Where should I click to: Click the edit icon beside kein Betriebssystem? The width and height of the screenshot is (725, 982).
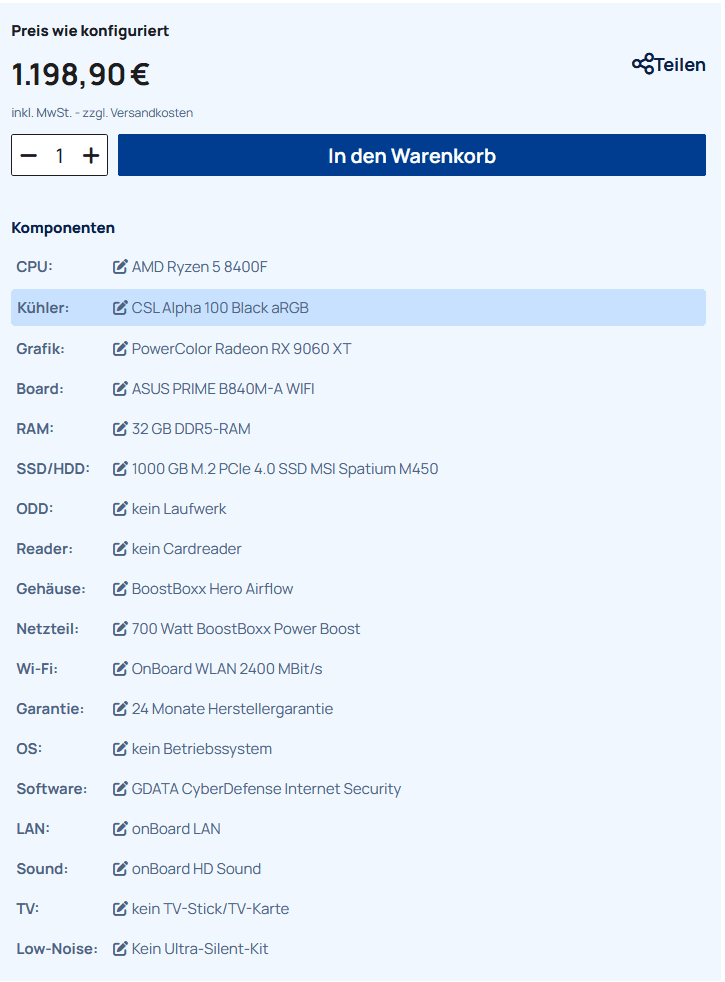[x=120, y=748]
